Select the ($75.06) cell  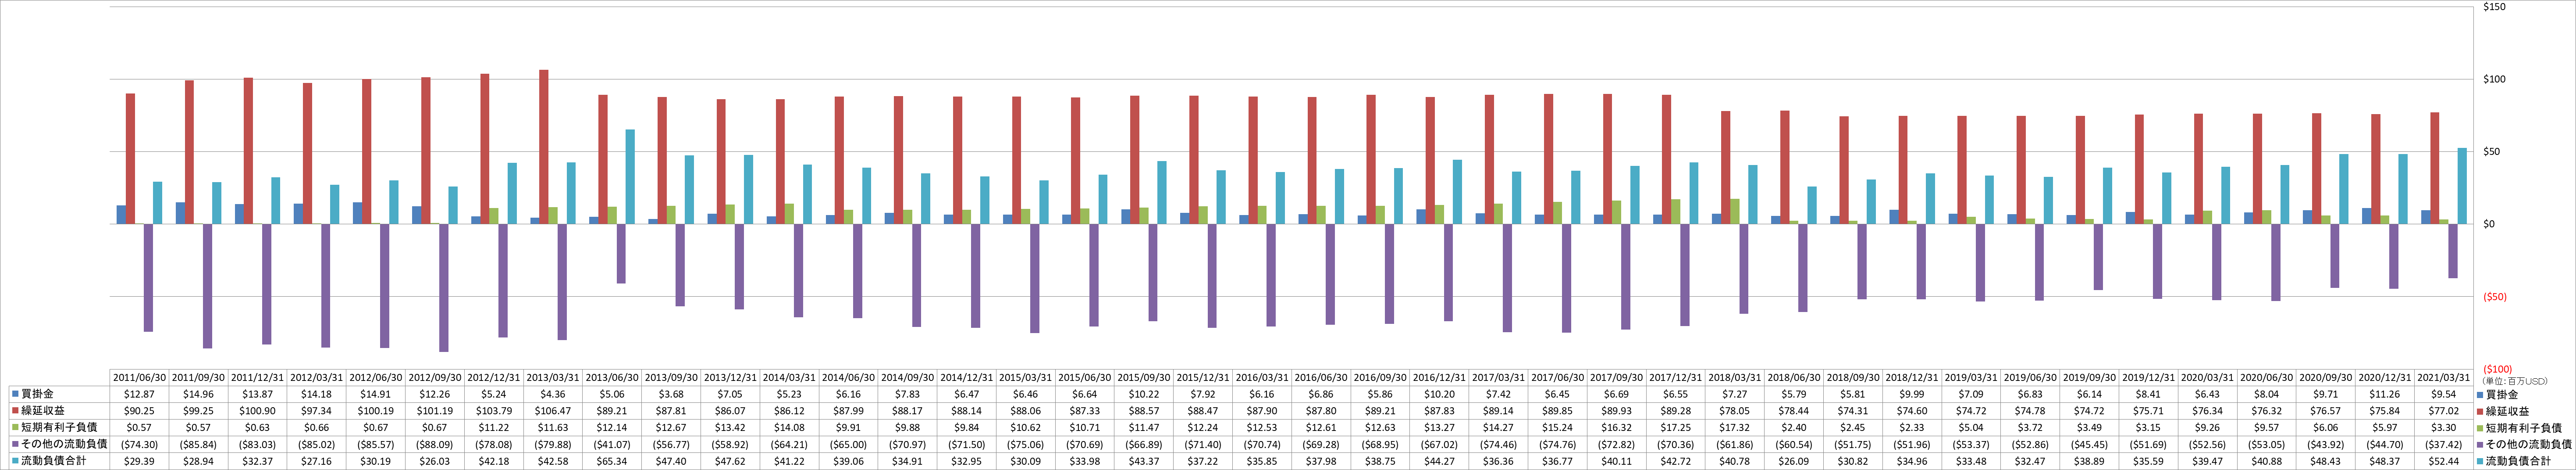[x=1026, y=444]
